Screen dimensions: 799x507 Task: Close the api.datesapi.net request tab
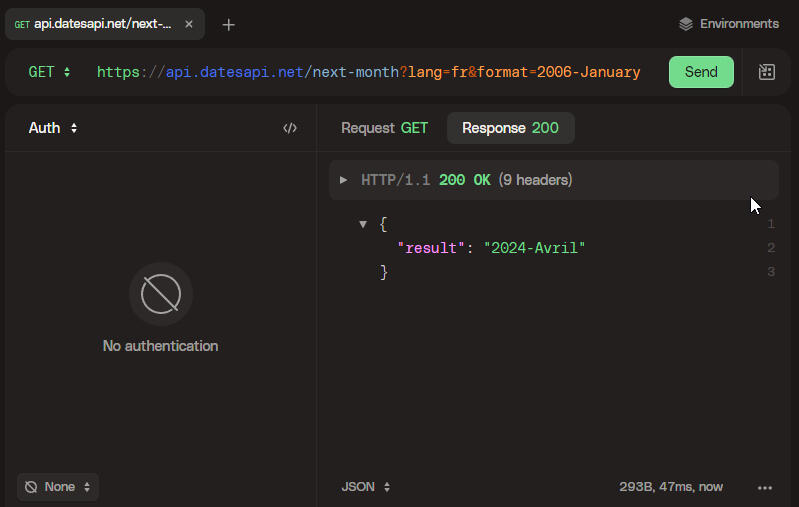(x=189, y=24)
